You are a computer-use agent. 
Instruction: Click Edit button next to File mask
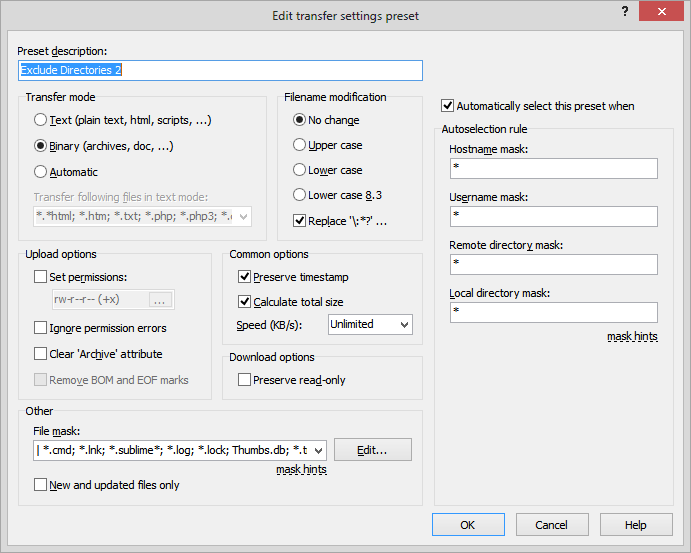(x=372, y=450)
